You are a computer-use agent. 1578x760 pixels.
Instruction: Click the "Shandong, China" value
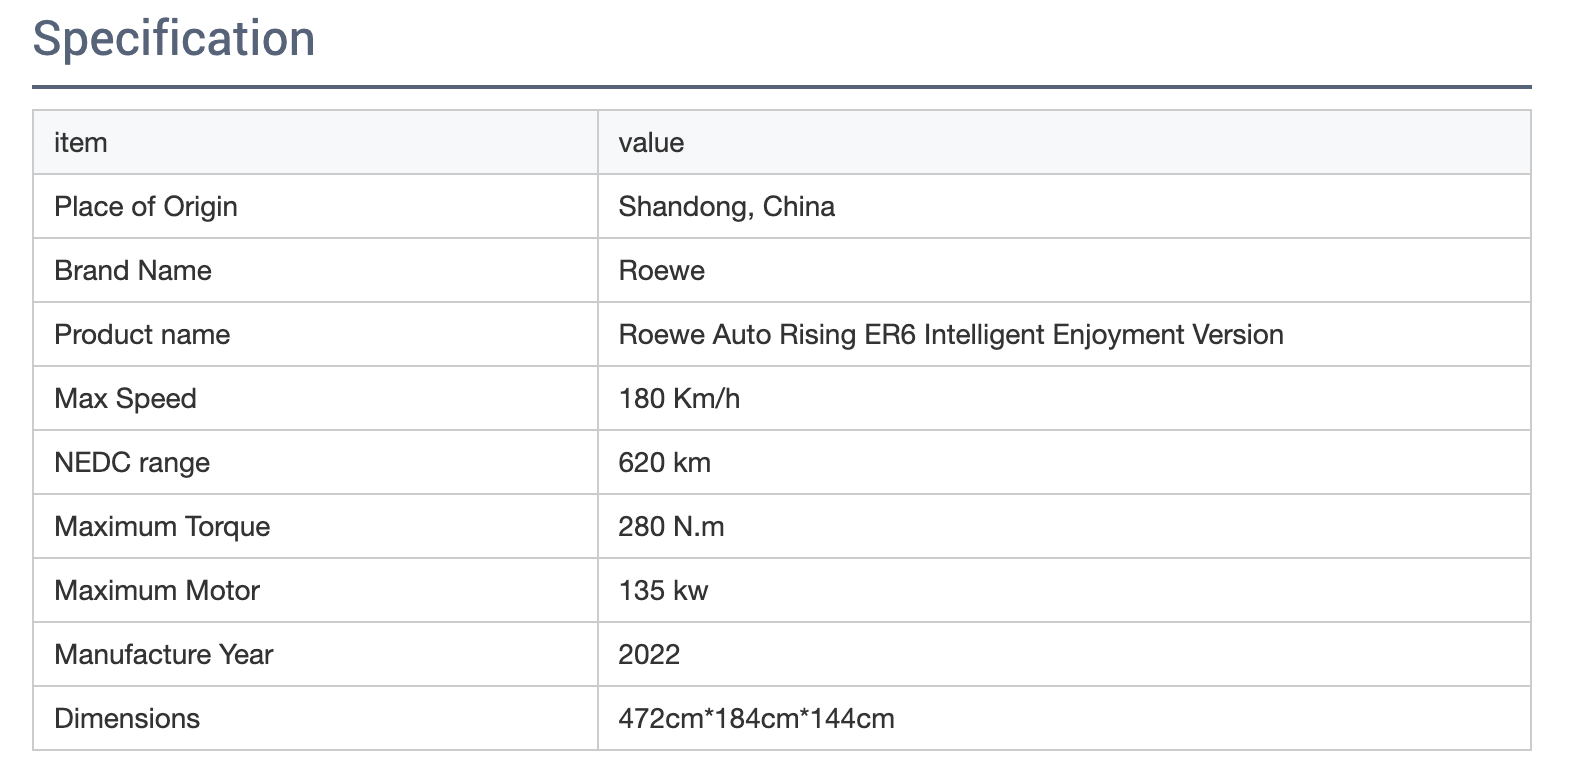click(x=726, y=207)
